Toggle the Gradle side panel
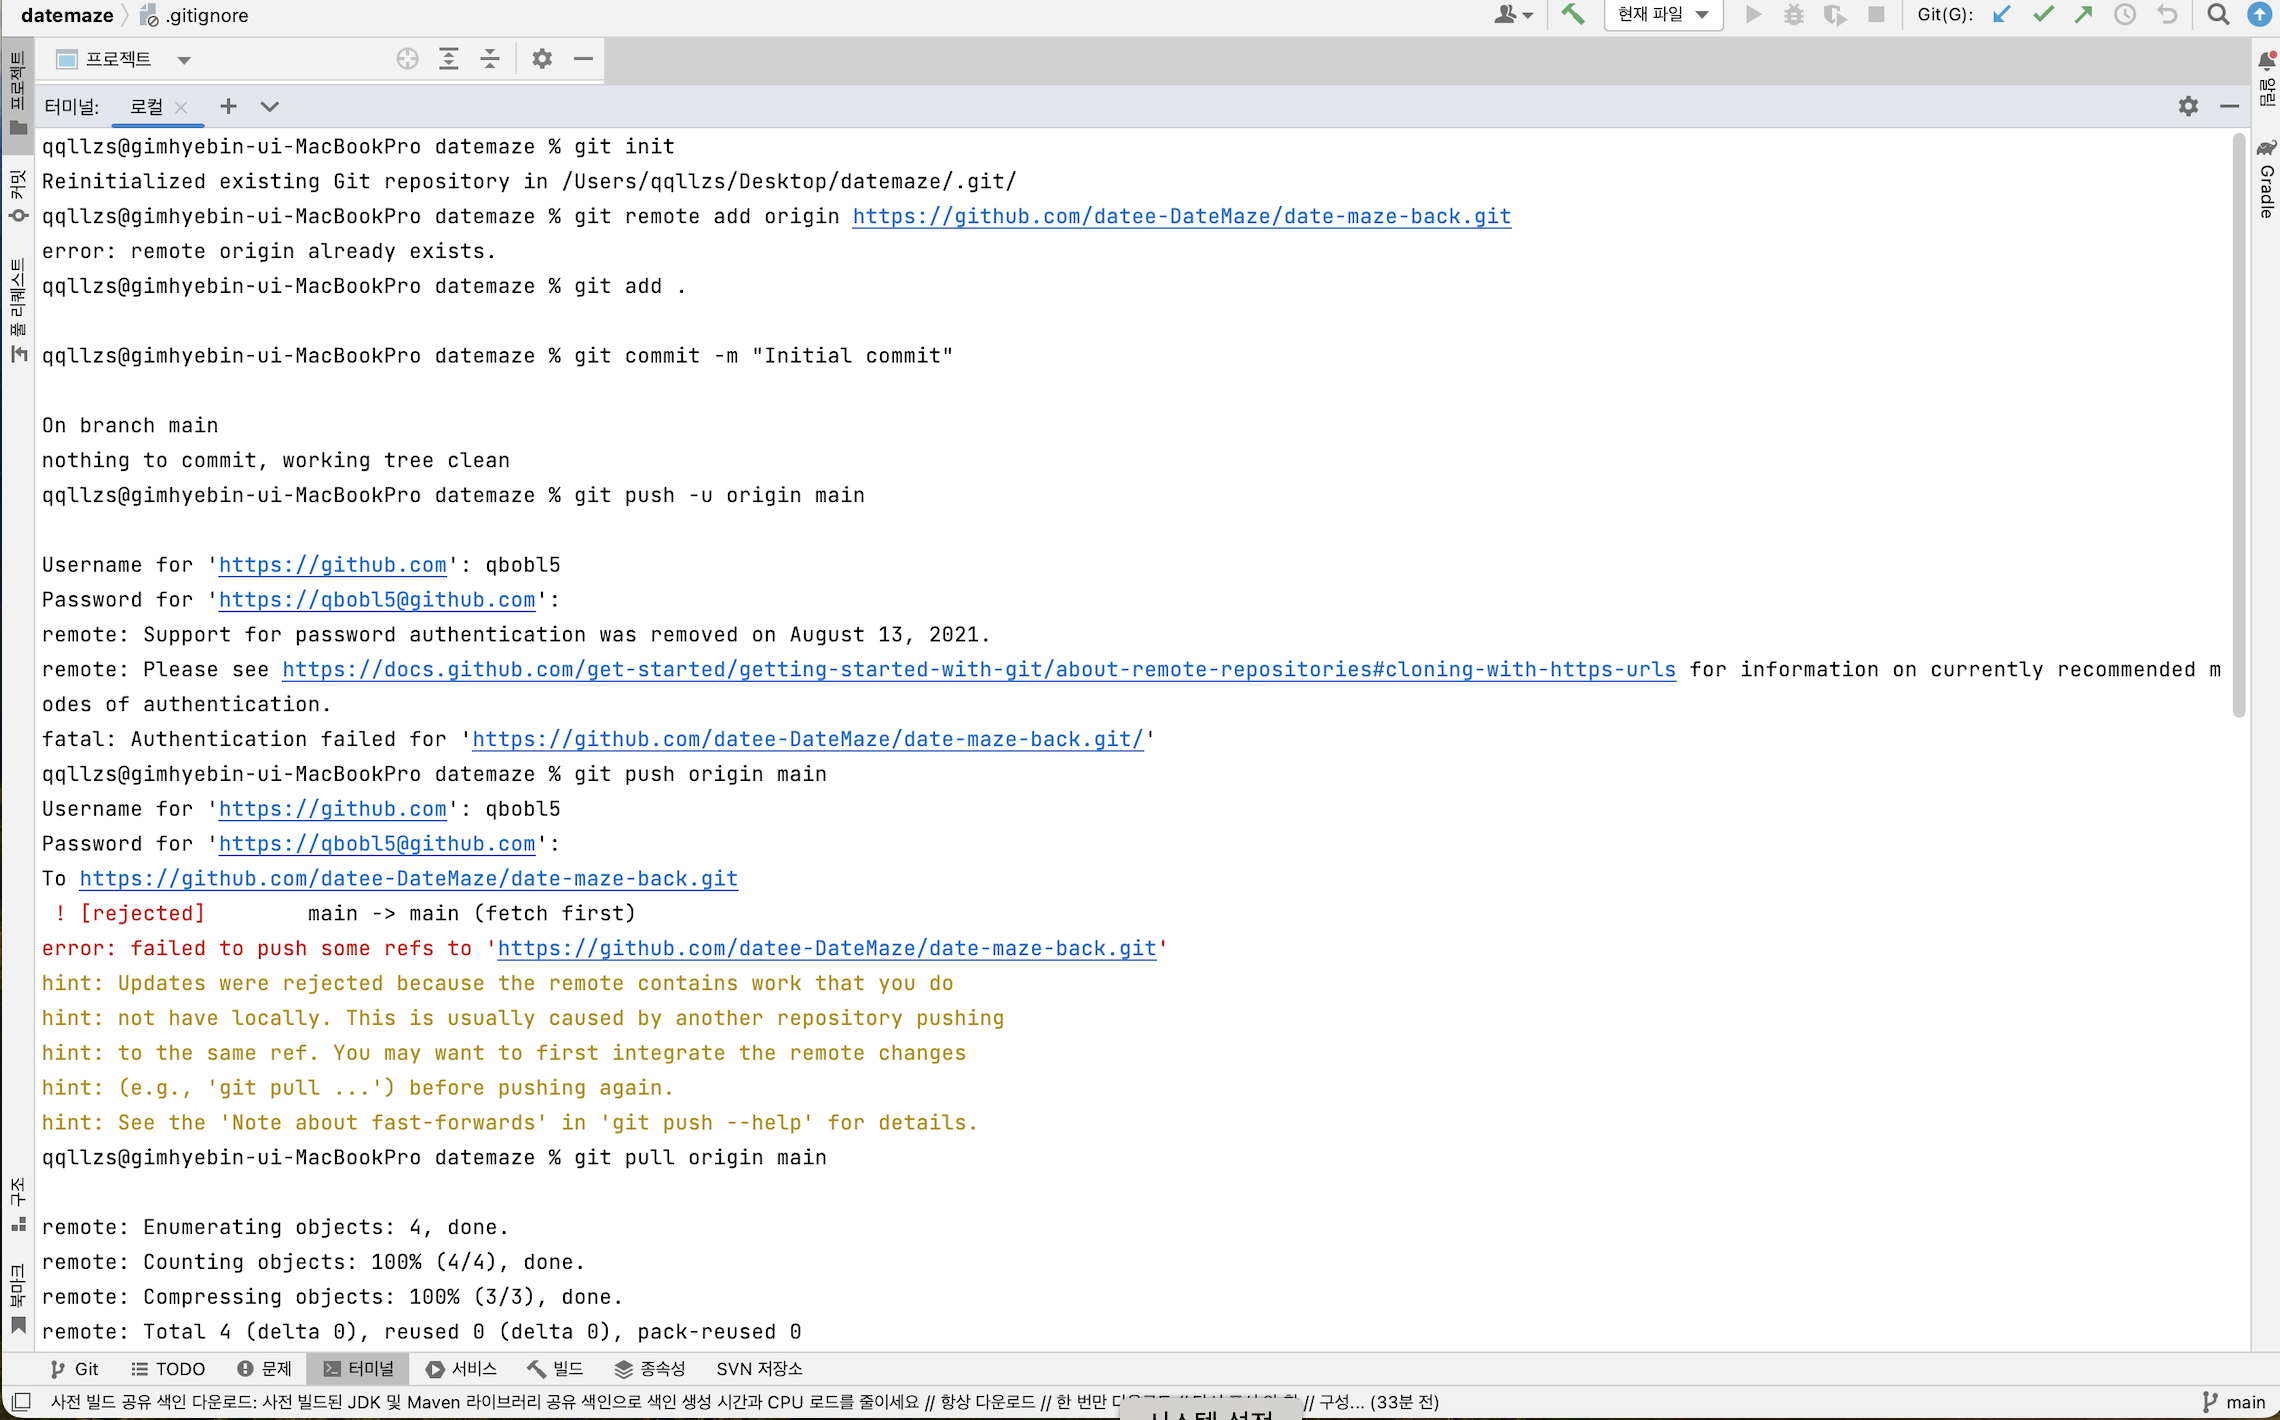2280x1420 pixels. [x=2266, y=180]
